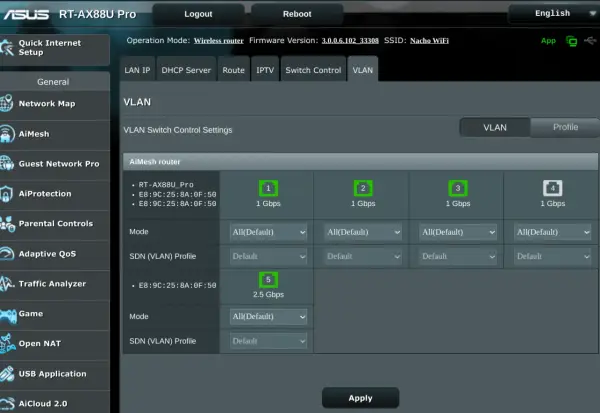Open Mode dropdown for port 2
Screen dimensions: 600x413
pyautogui.click(x=363, y=232)
